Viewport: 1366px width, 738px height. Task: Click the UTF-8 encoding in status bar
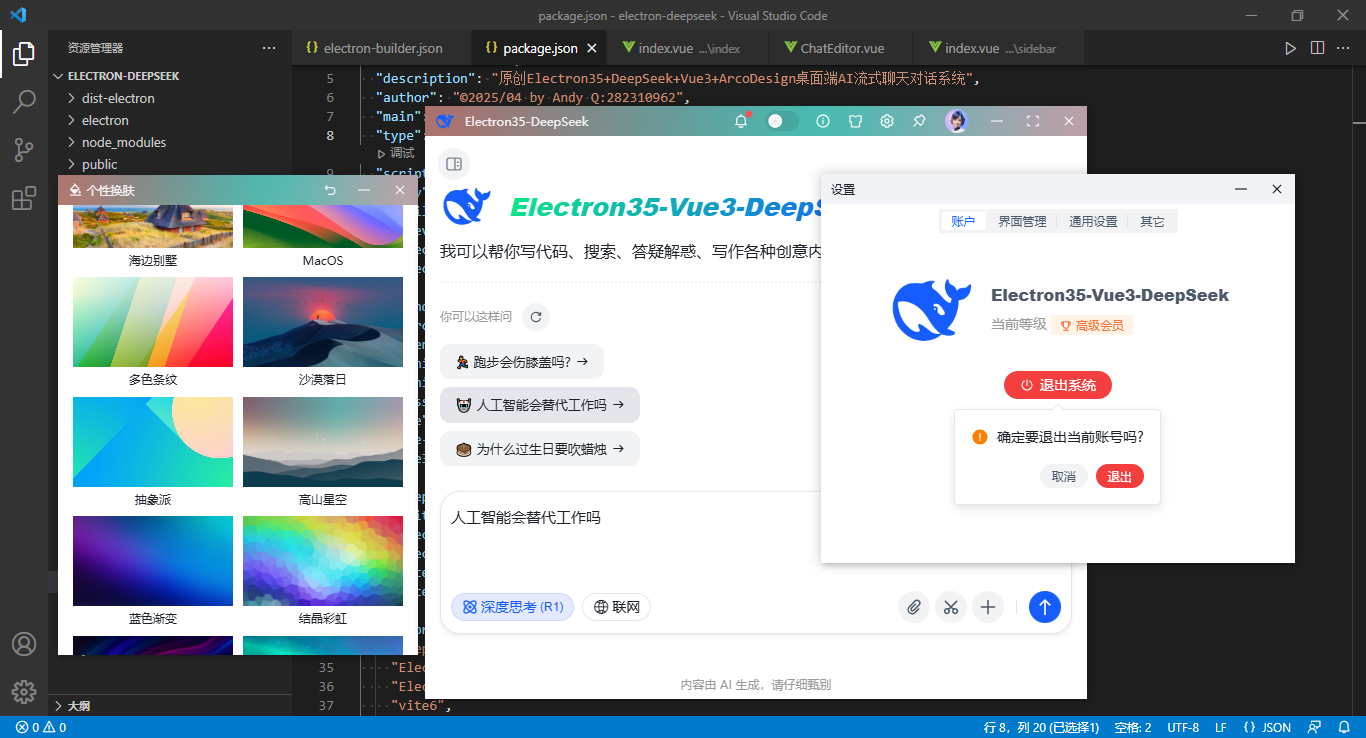tap(1183, 727)
